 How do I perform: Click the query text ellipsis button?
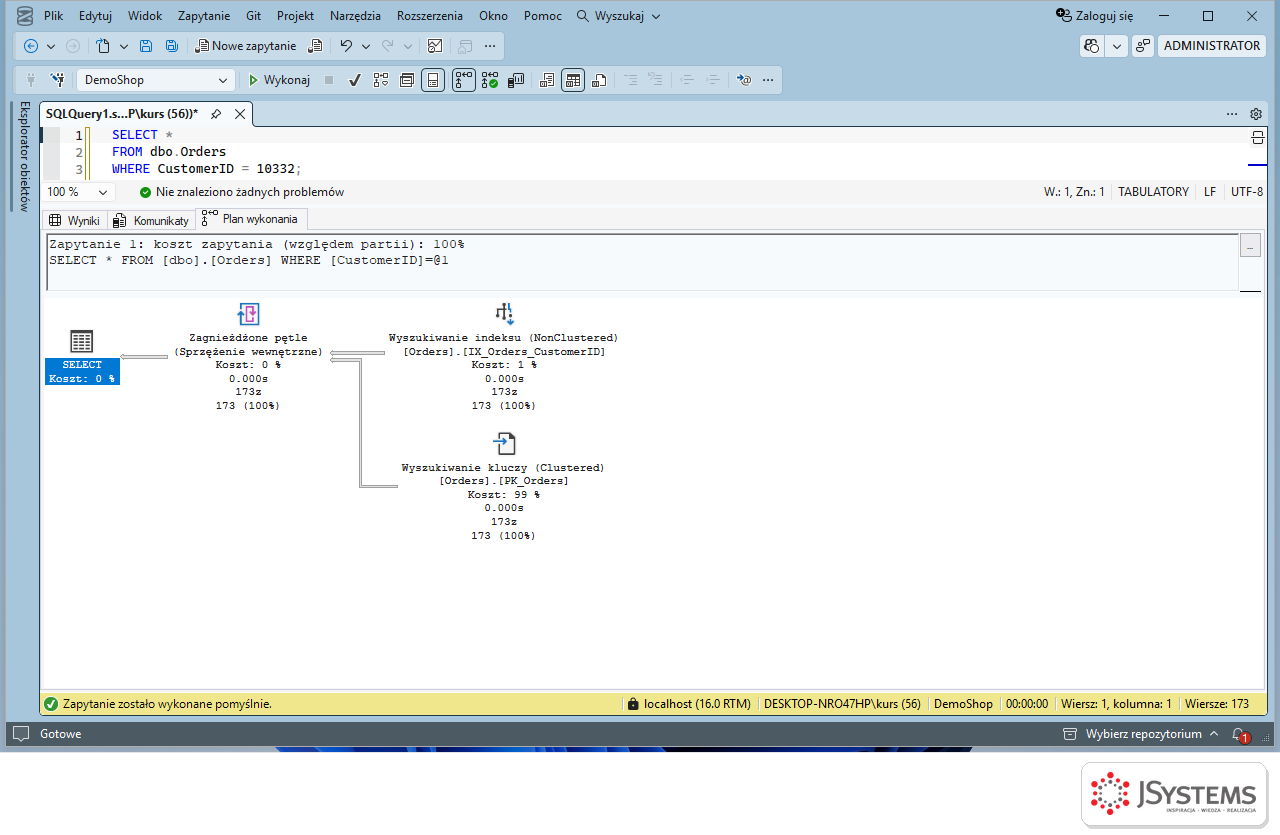tap(1250, 246)
